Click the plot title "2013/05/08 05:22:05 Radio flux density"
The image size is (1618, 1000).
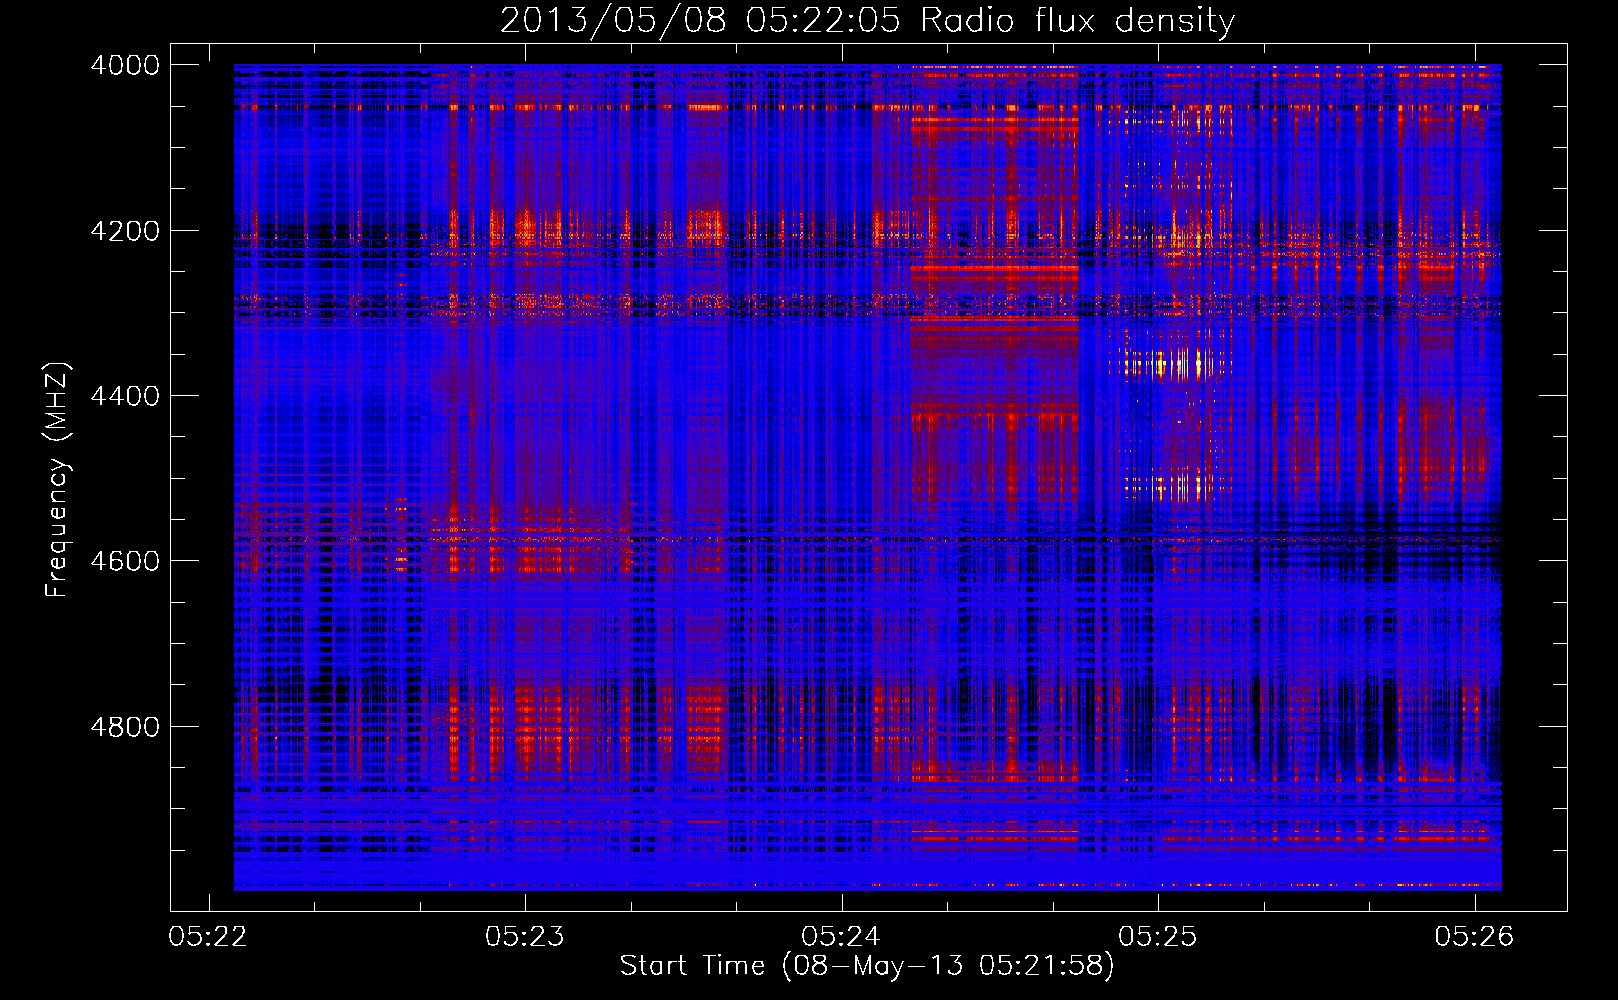pyautogui.click(x=867, y=20)
